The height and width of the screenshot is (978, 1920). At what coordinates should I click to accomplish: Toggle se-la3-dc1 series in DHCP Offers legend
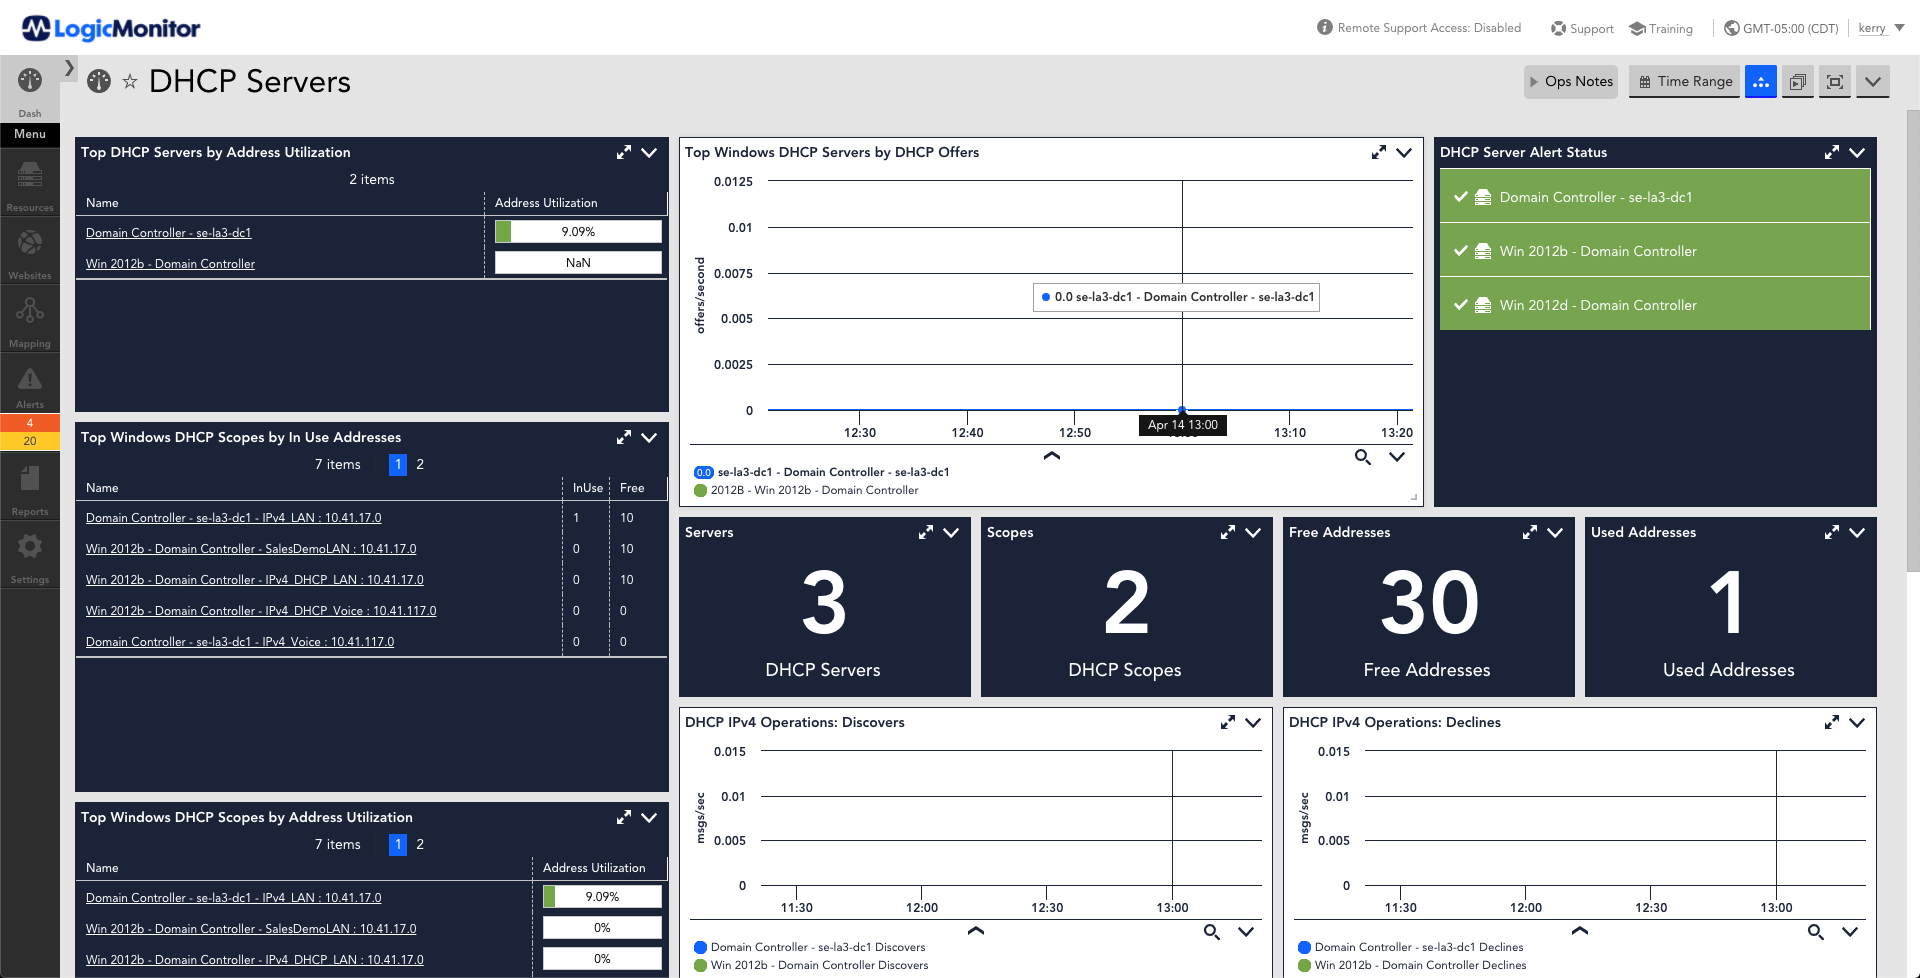coord(822,472)
